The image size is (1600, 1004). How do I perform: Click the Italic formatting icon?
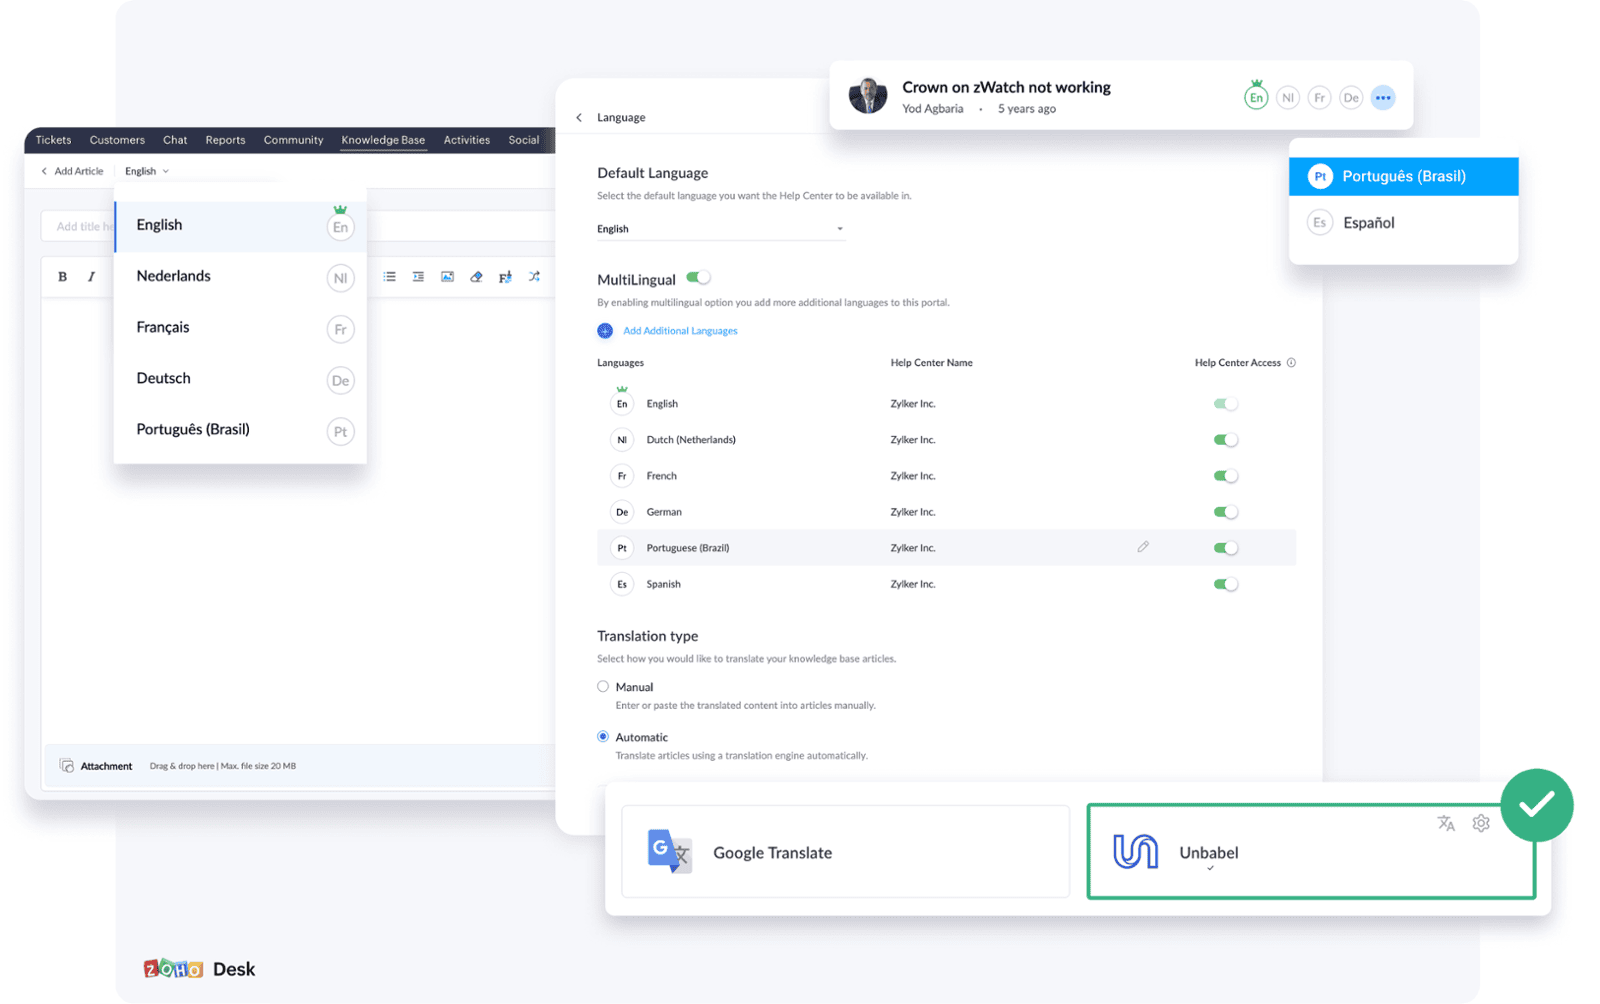(91, 277)
